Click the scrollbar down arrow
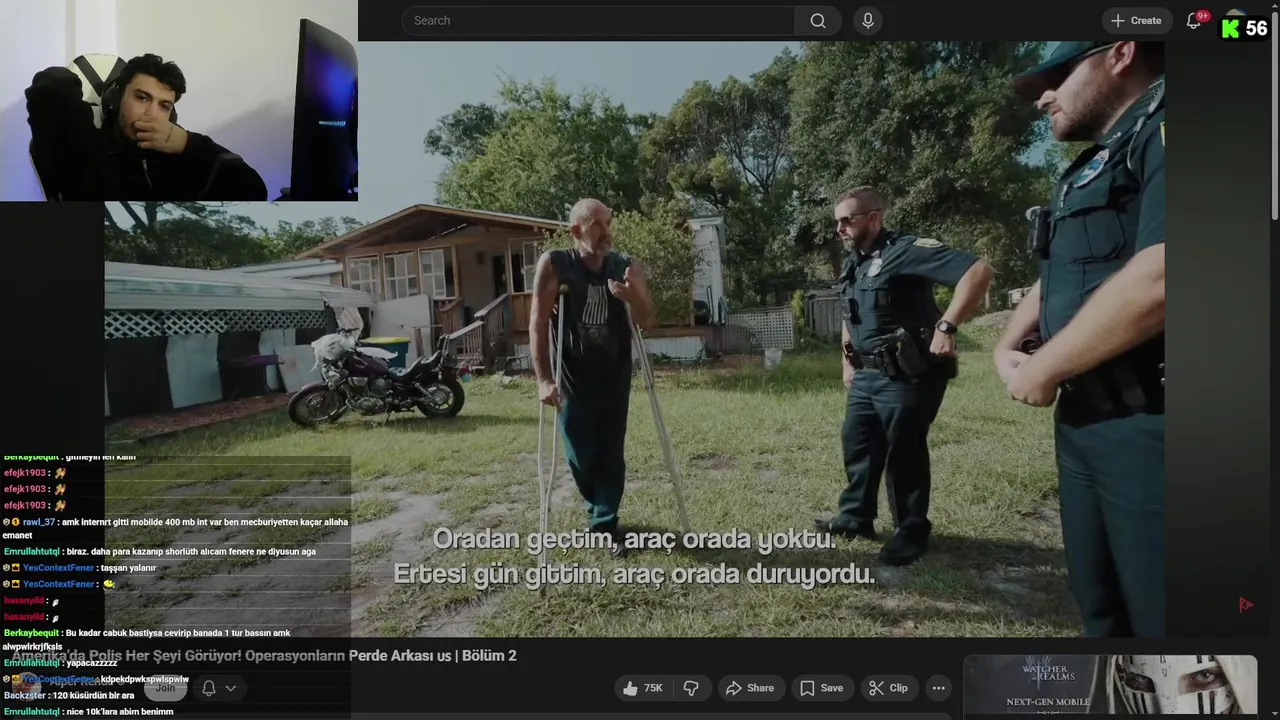The height and width of the screenshot is (720, 1280). click(x=1274, y=713)
